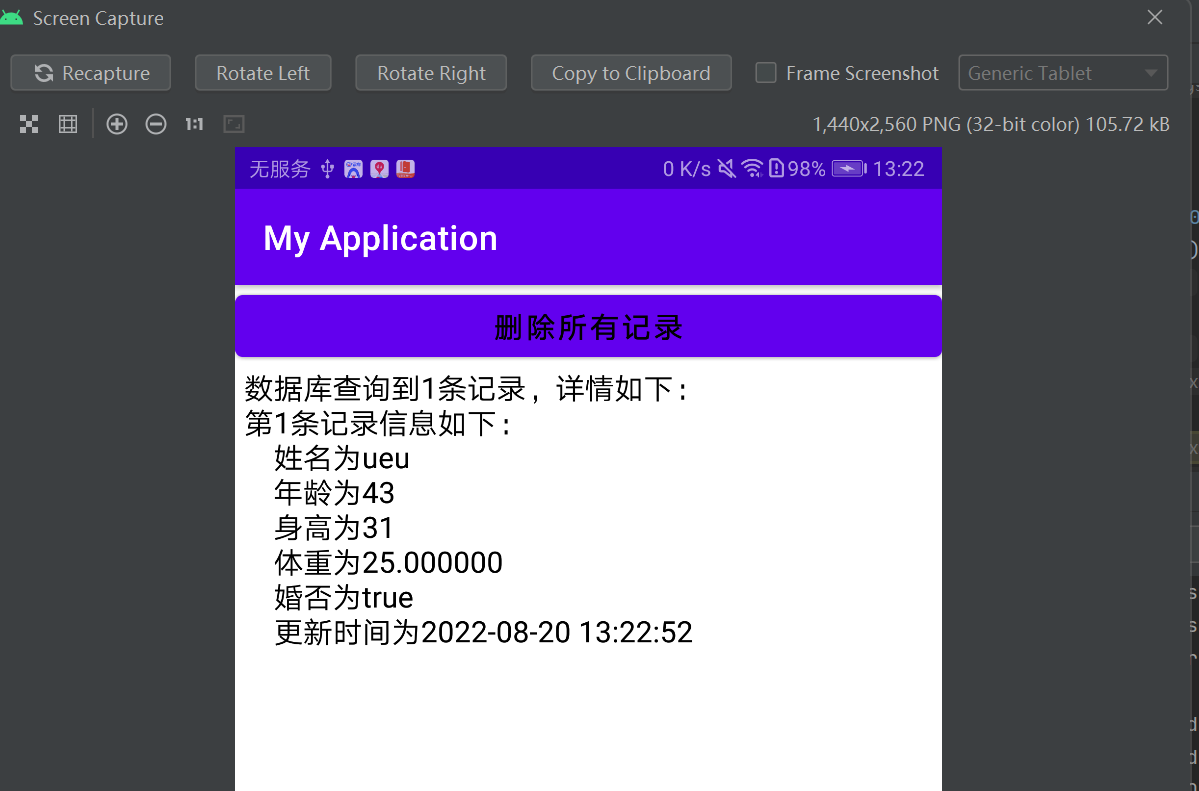Click the red map pin notification icon
This screenshot has height=791, width=1199.
coord(379,169)
